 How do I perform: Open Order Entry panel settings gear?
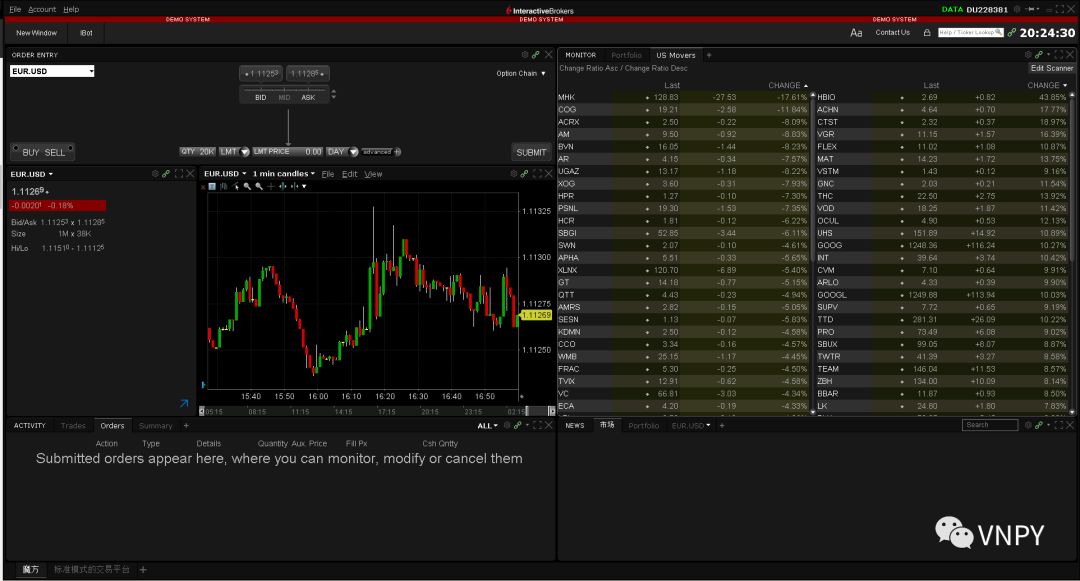pos(525,54)
